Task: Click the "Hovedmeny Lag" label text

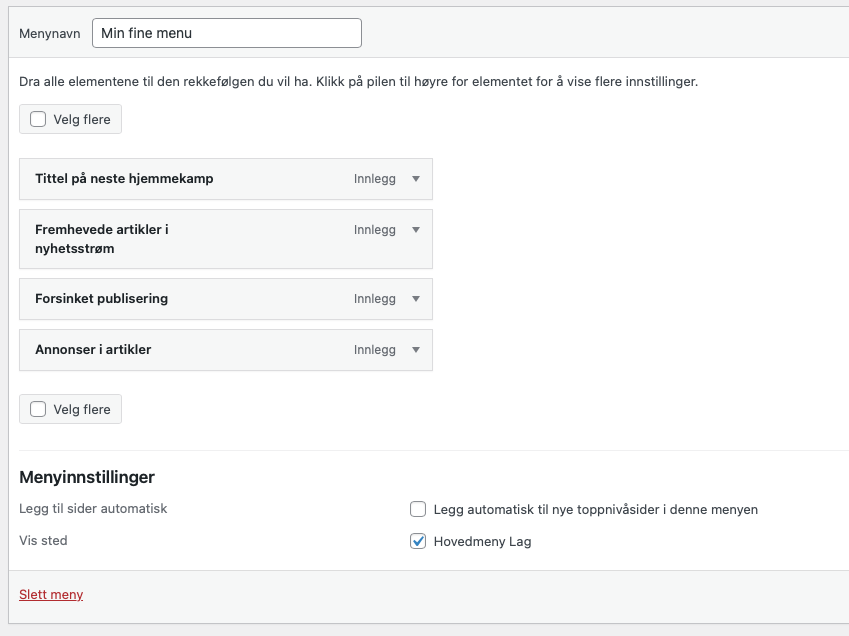Action: coord(482,541)
